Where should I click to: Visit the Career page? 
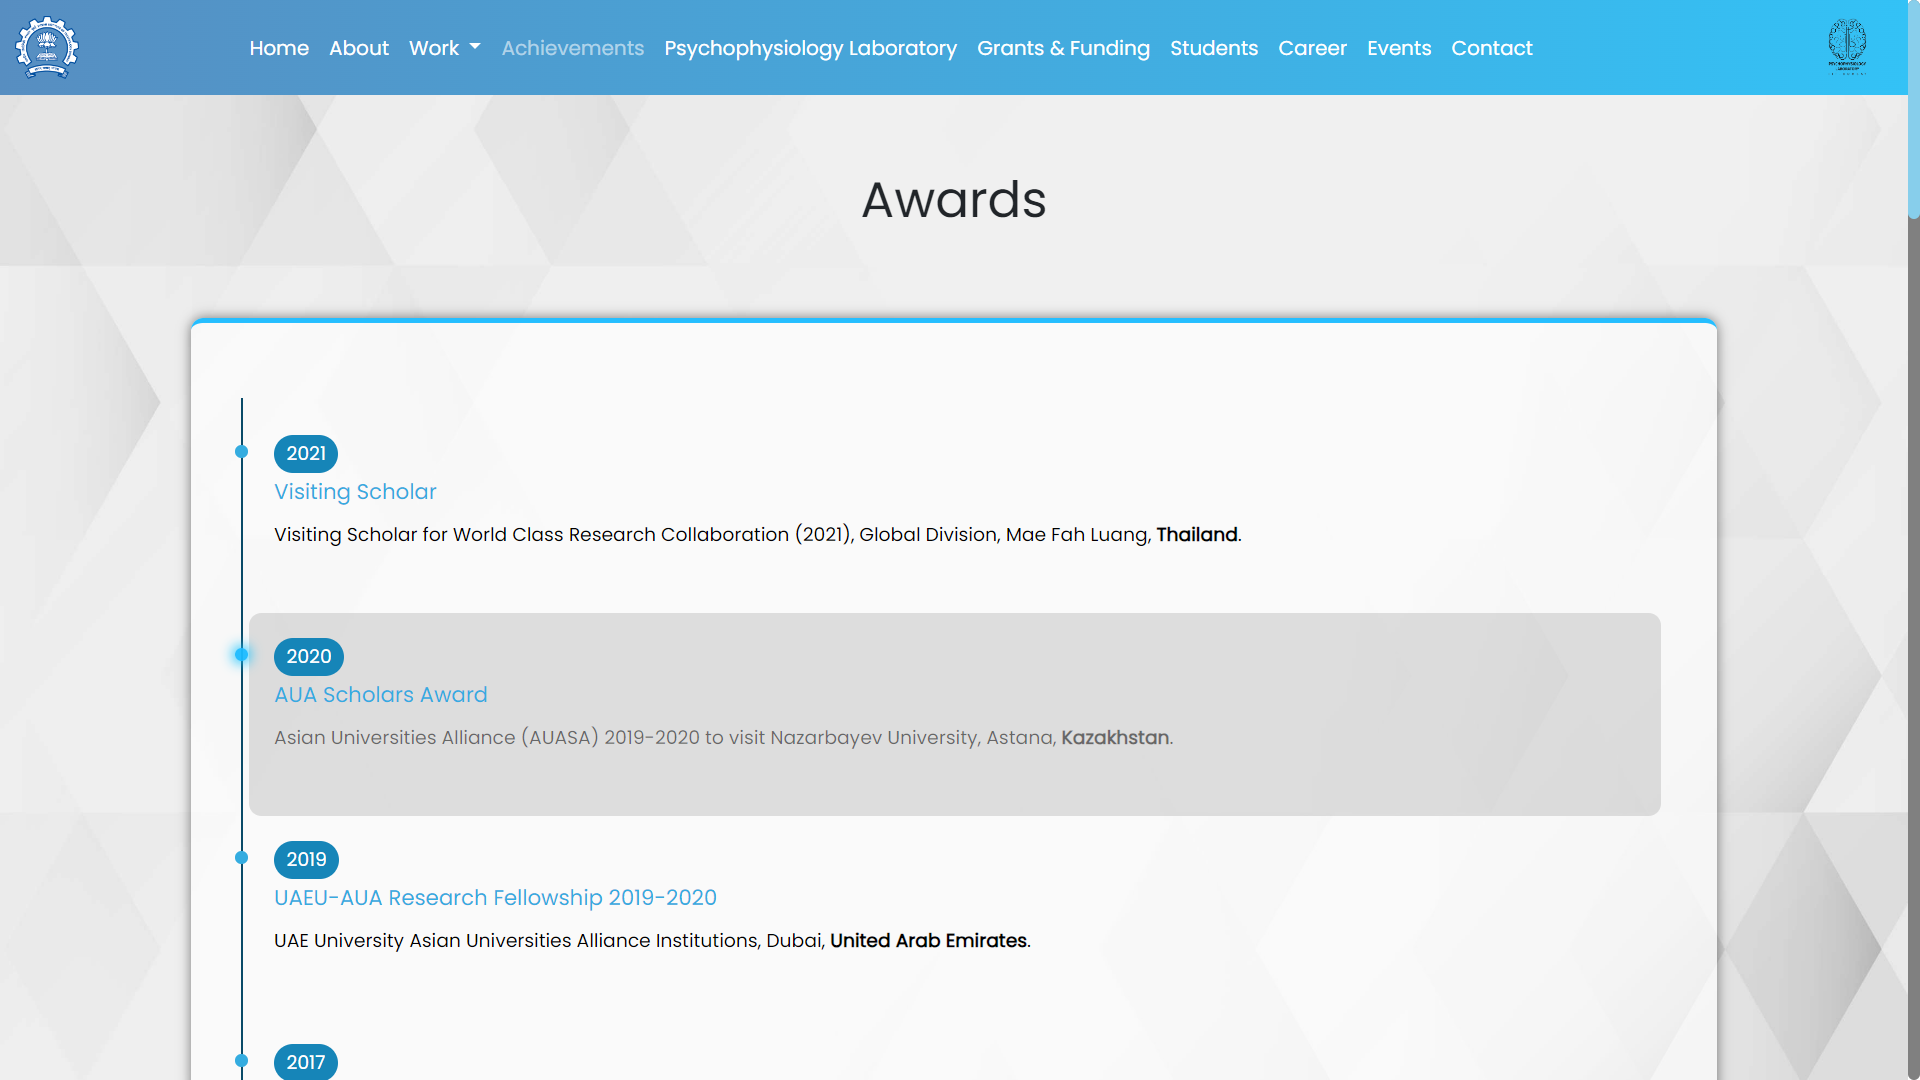tap(1312, 48)
